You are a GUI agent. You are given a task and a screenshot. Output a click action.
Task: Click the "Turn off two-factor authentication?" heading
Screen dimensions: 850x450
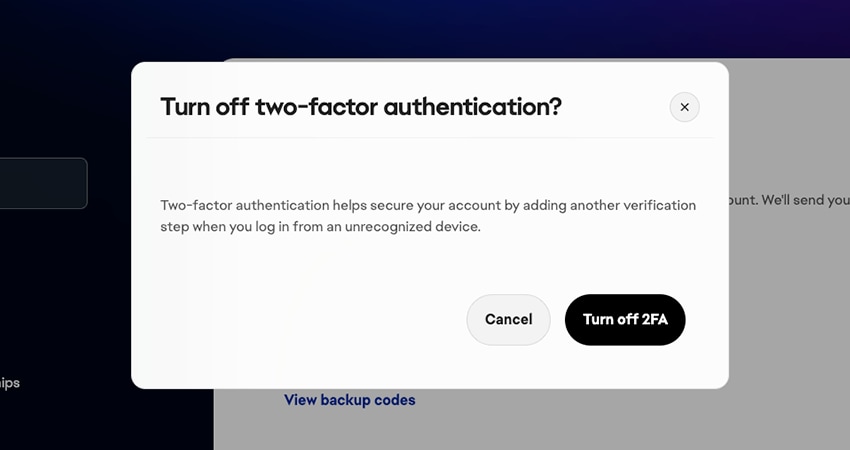tap(360, 107)
